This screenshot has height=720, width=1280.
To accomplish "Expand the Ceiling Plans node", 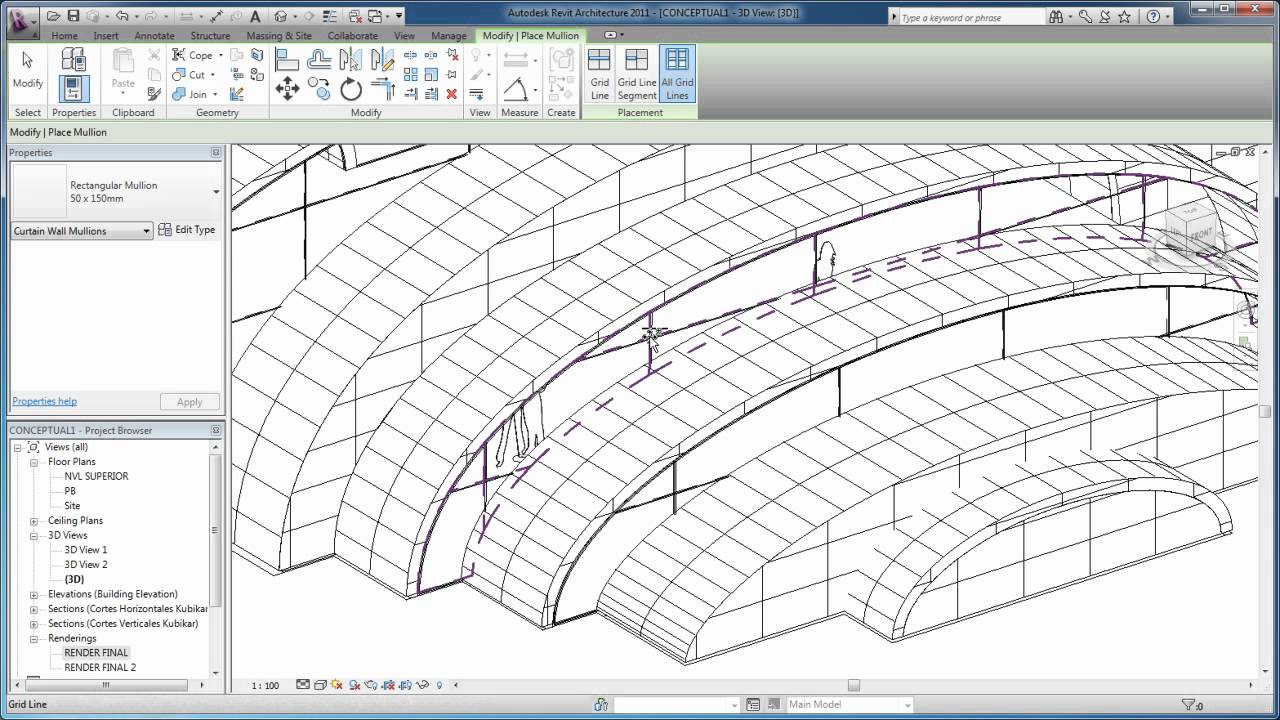I will (x=34, y=521).
